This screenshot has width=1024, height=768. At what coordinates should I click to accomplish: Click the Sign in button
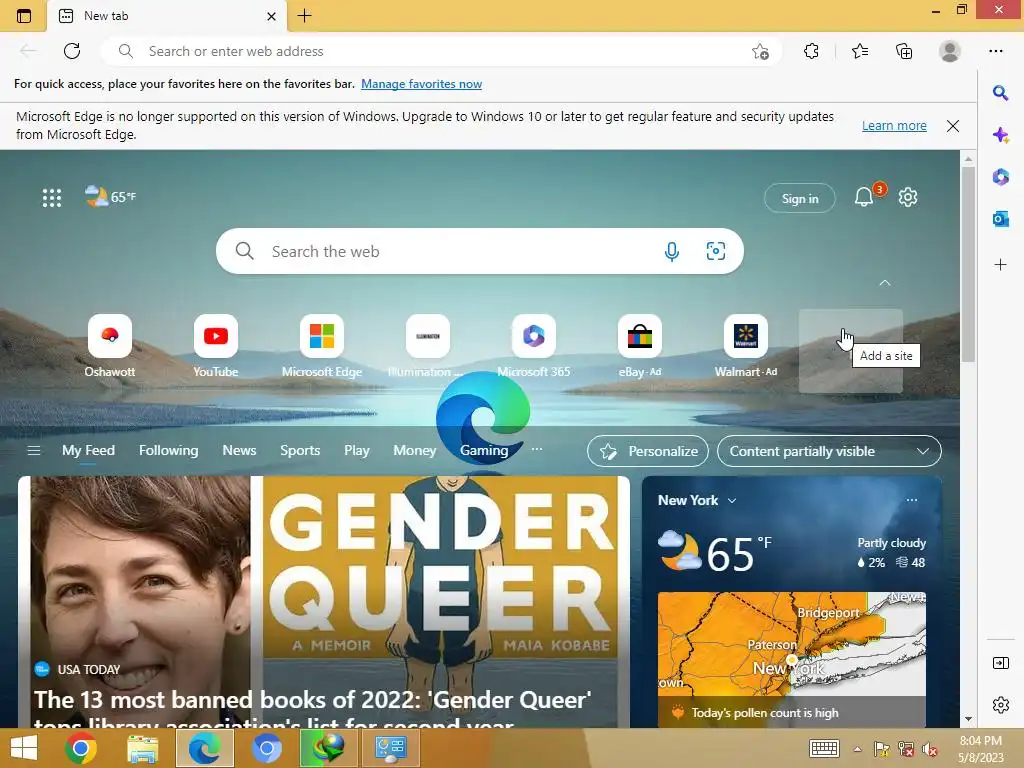(x=799, y=199)
